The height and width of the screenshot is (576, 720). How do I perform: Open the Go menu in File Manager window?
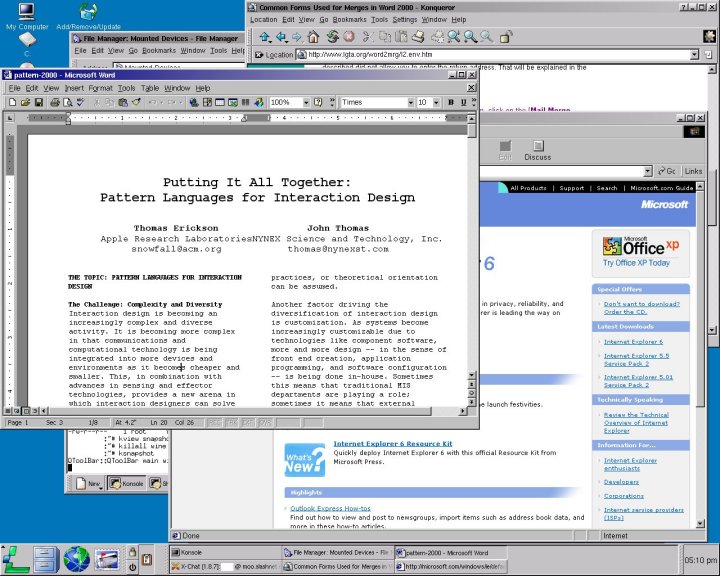click(x=133, y=51)
